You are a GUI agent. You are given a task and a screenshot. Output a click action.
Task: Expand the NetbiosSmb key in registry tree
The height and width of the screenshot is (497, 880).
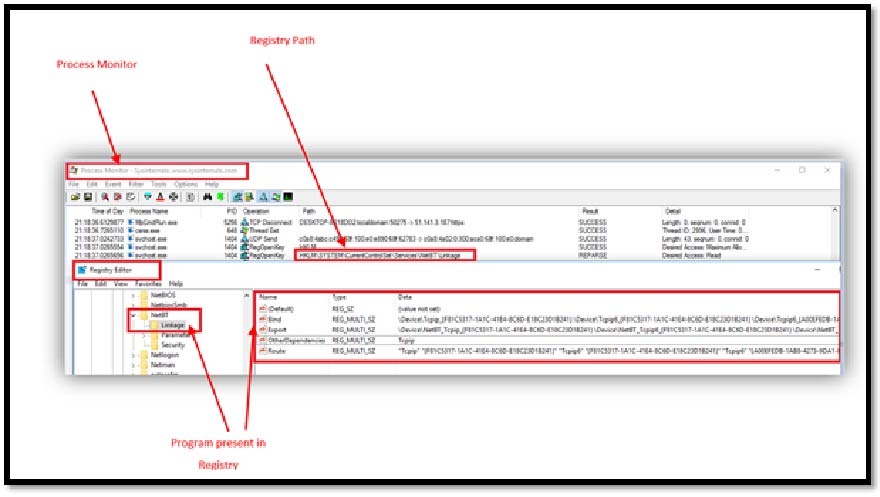point(133,305)
